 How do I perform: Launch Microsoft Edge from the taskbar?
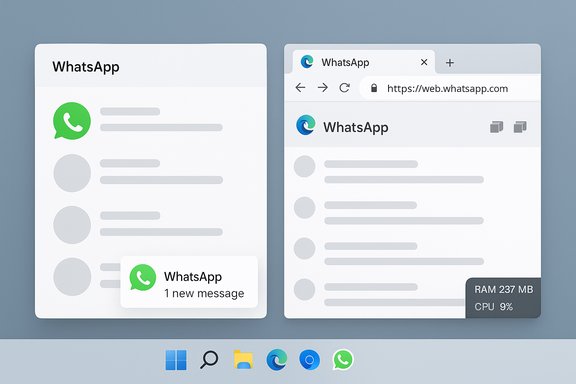(277, 360)
